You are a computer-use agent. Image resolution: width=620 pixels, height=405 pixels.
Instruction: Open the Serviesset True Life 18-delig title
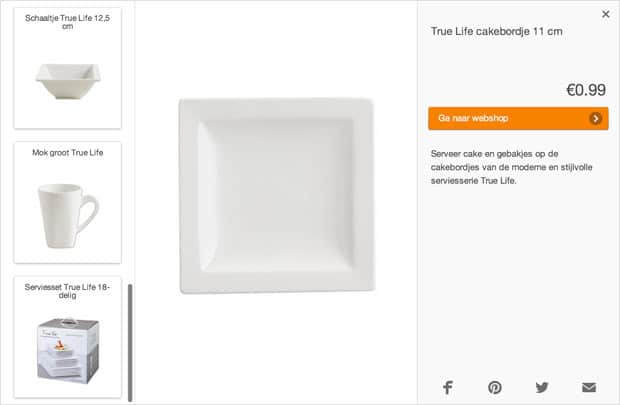pos(67,291)
